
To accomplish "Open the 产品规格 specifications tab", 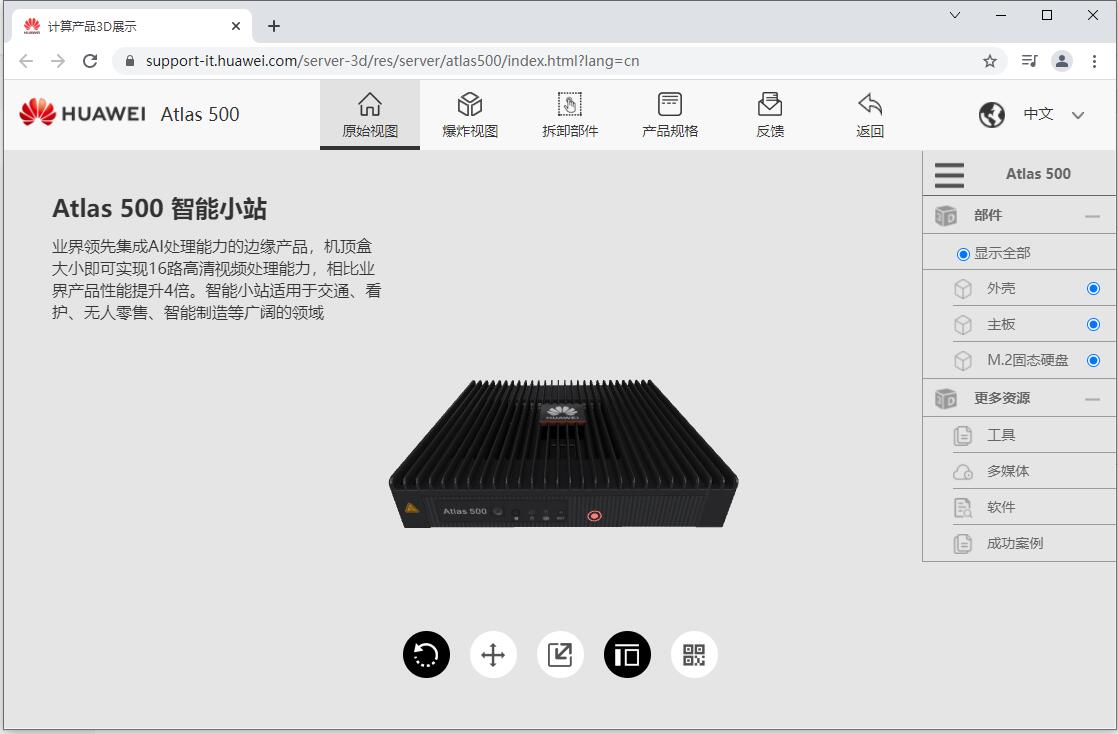I will tap(670, 115).
